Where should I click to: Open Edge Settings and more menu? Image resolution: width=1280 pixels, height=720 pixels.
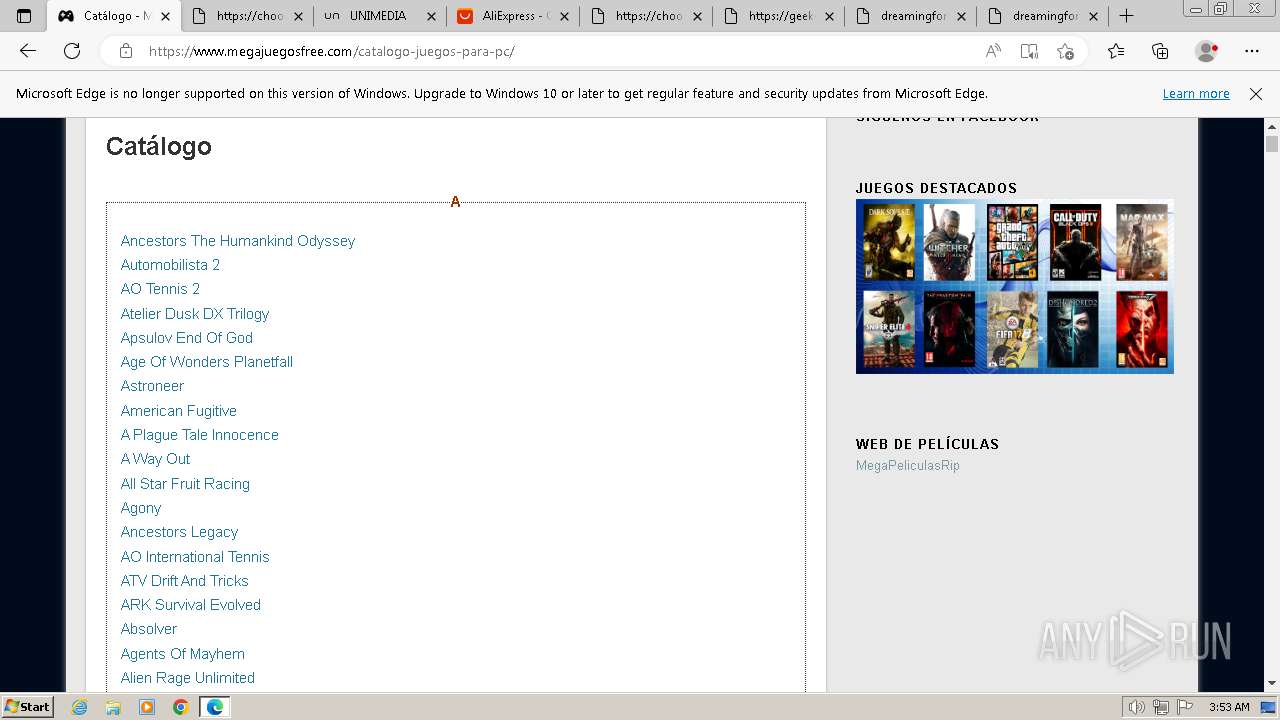[1252, 51]
